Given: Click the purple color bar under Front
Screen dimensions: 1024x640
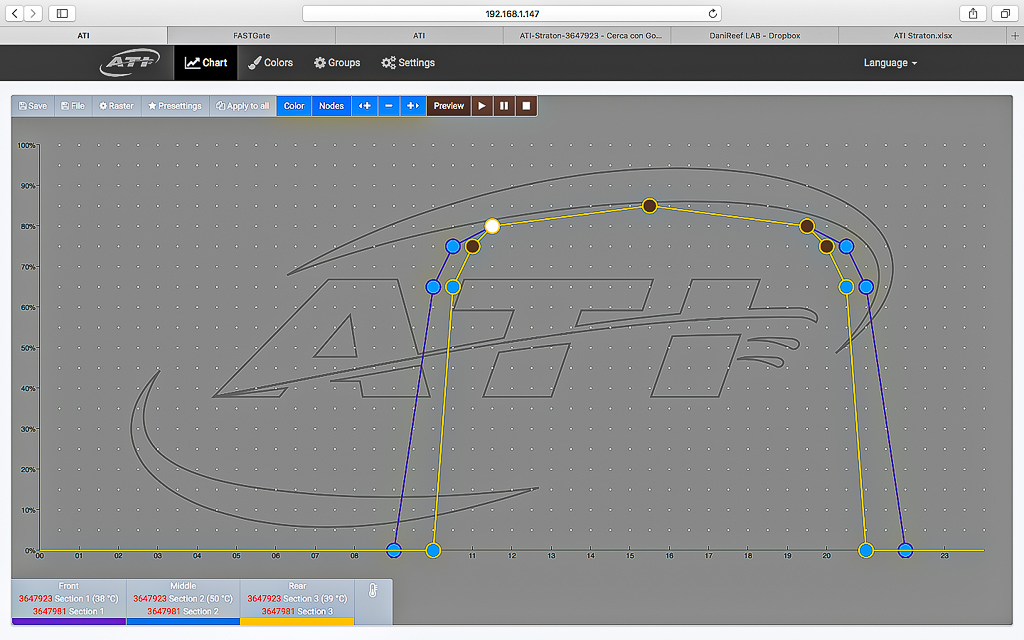Looking at the screenshot, I should tap(69, 622).
